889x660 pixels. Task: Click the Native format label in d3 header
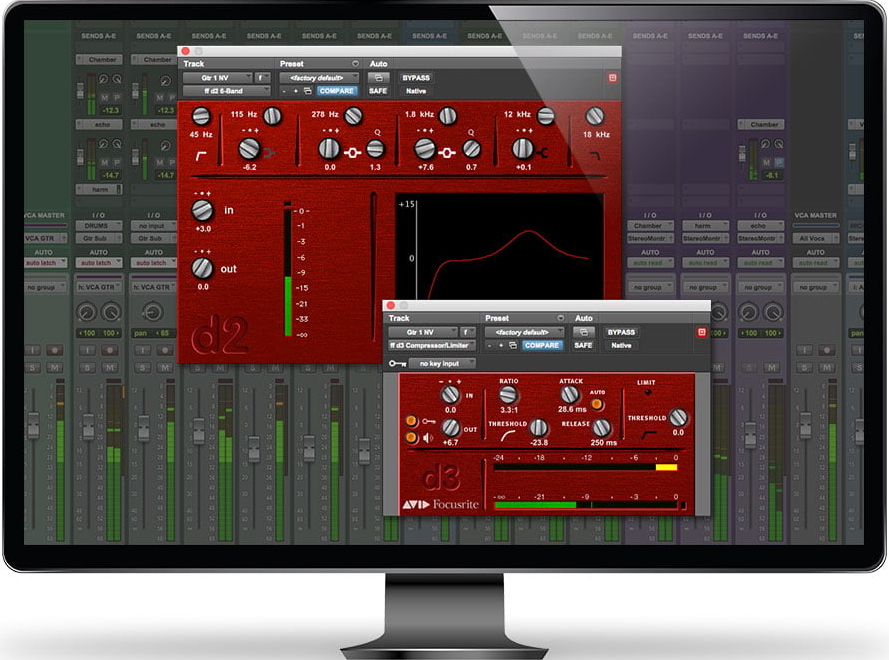(621, 345)
